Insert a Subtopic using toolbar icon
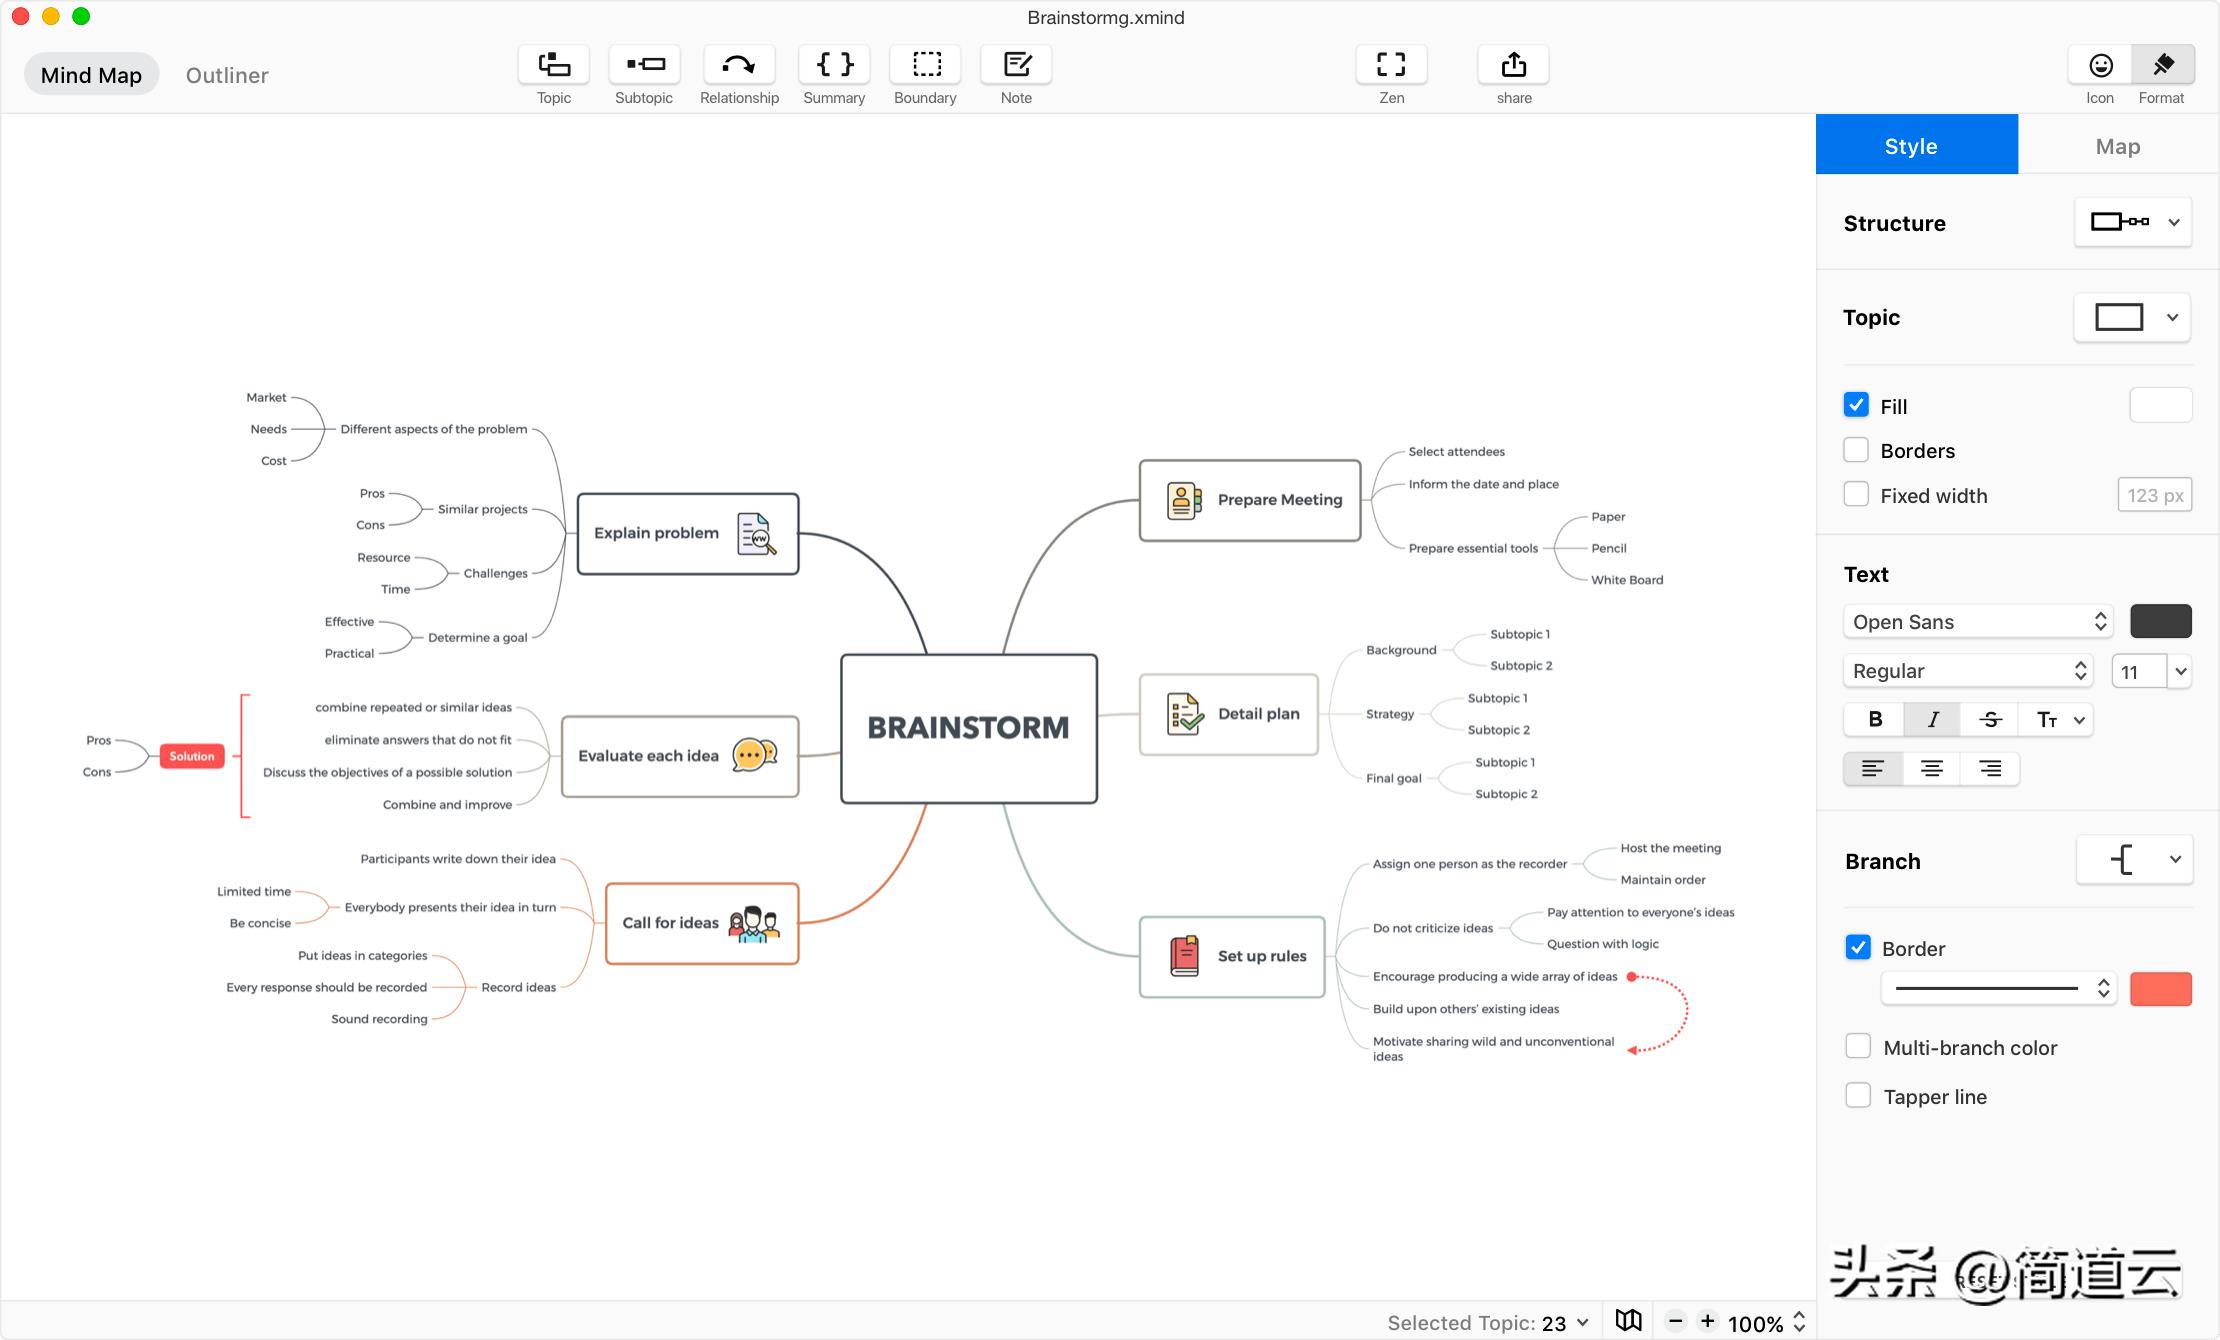Image resolution: width=2220 pixels, height=1340 pixels. [644, 65]
